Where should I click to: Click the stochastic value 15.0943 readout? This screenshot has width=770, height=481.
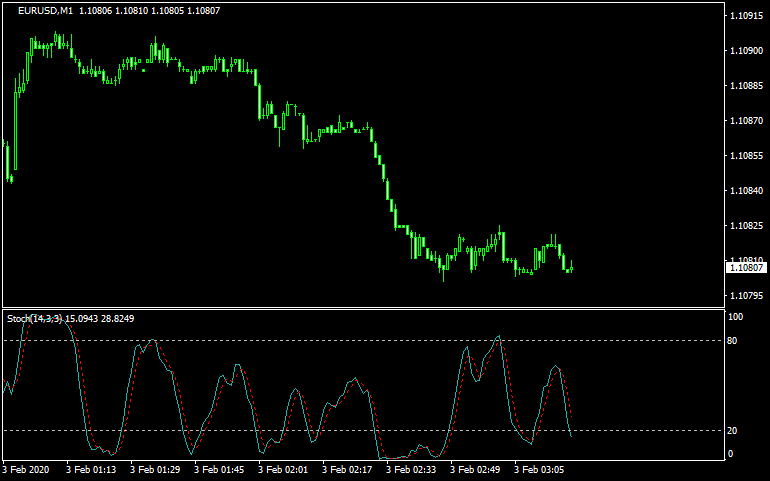82,318
